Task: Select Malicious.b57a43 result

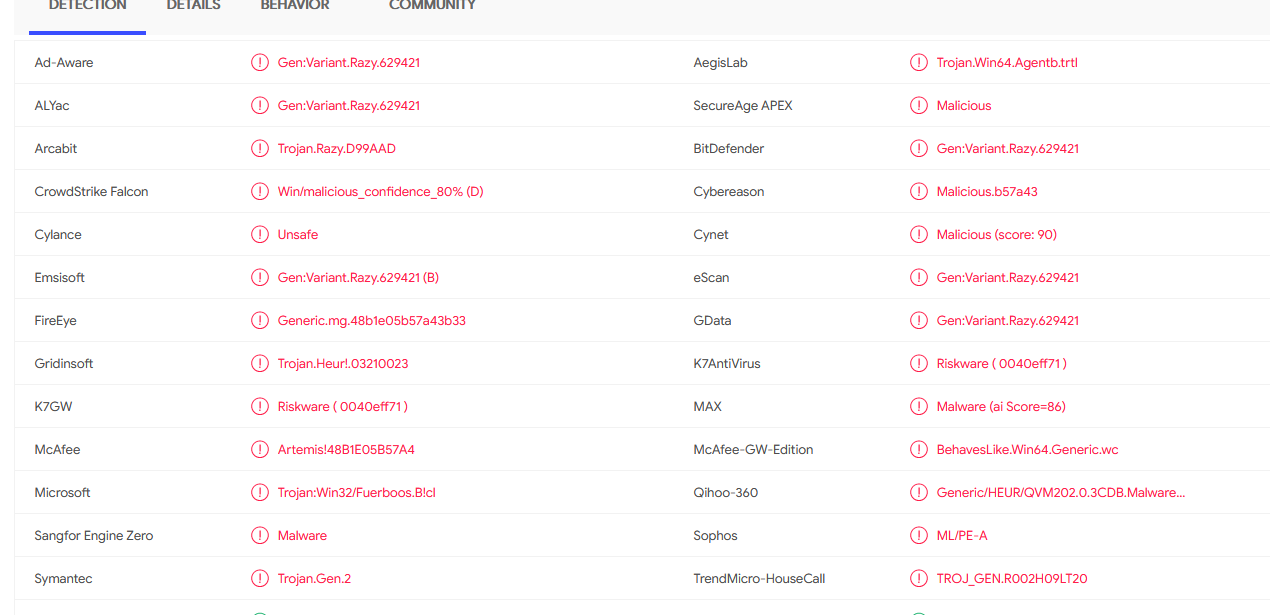Action: click(987, 191)
